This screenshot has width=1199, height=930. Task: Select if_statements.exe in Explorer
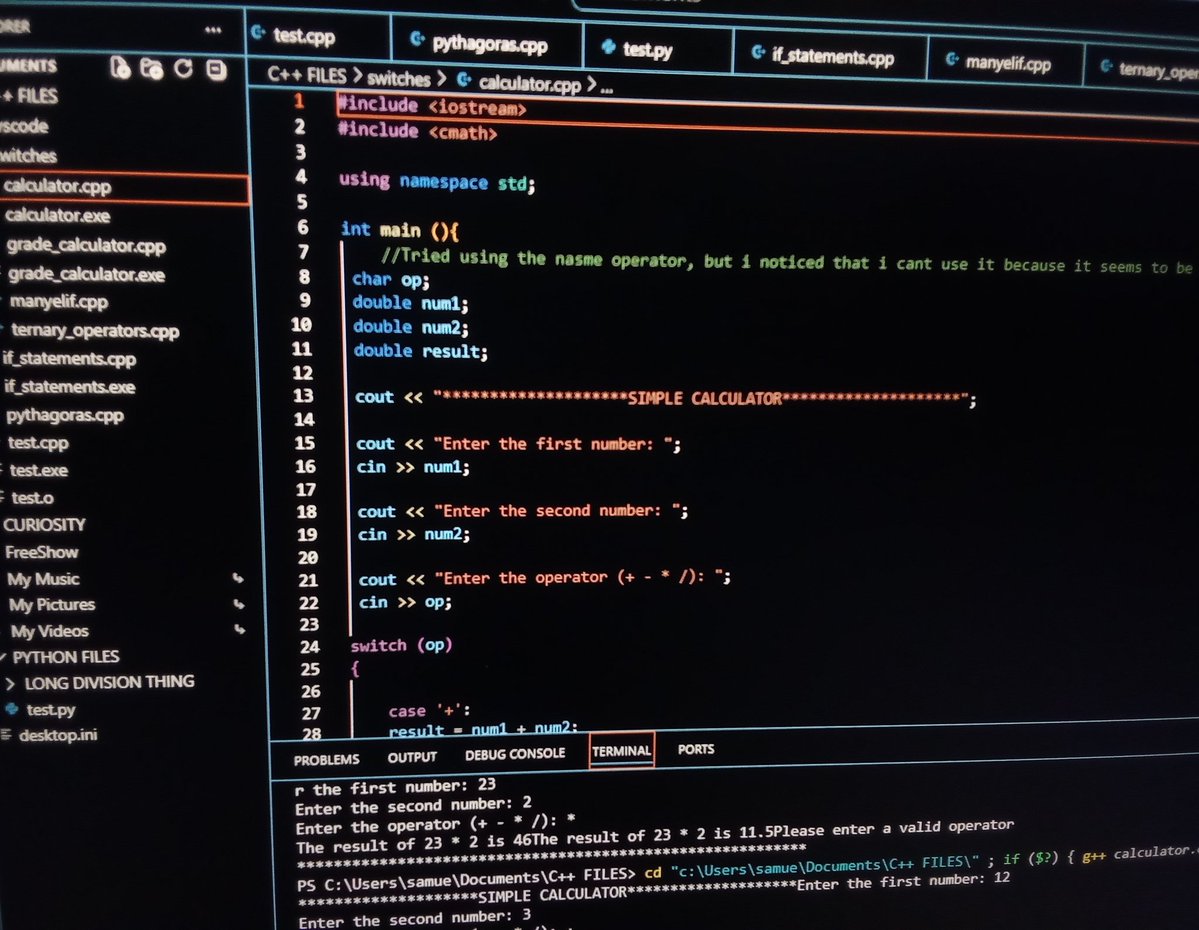(x=70, y=386)
